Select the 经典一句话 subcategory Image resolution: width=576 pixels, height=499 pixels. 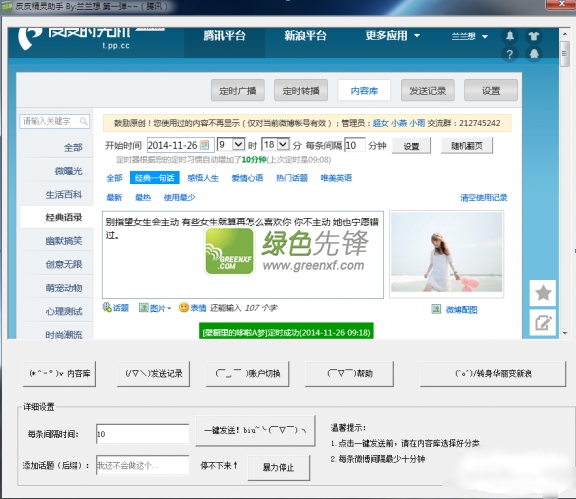point(155,178)
